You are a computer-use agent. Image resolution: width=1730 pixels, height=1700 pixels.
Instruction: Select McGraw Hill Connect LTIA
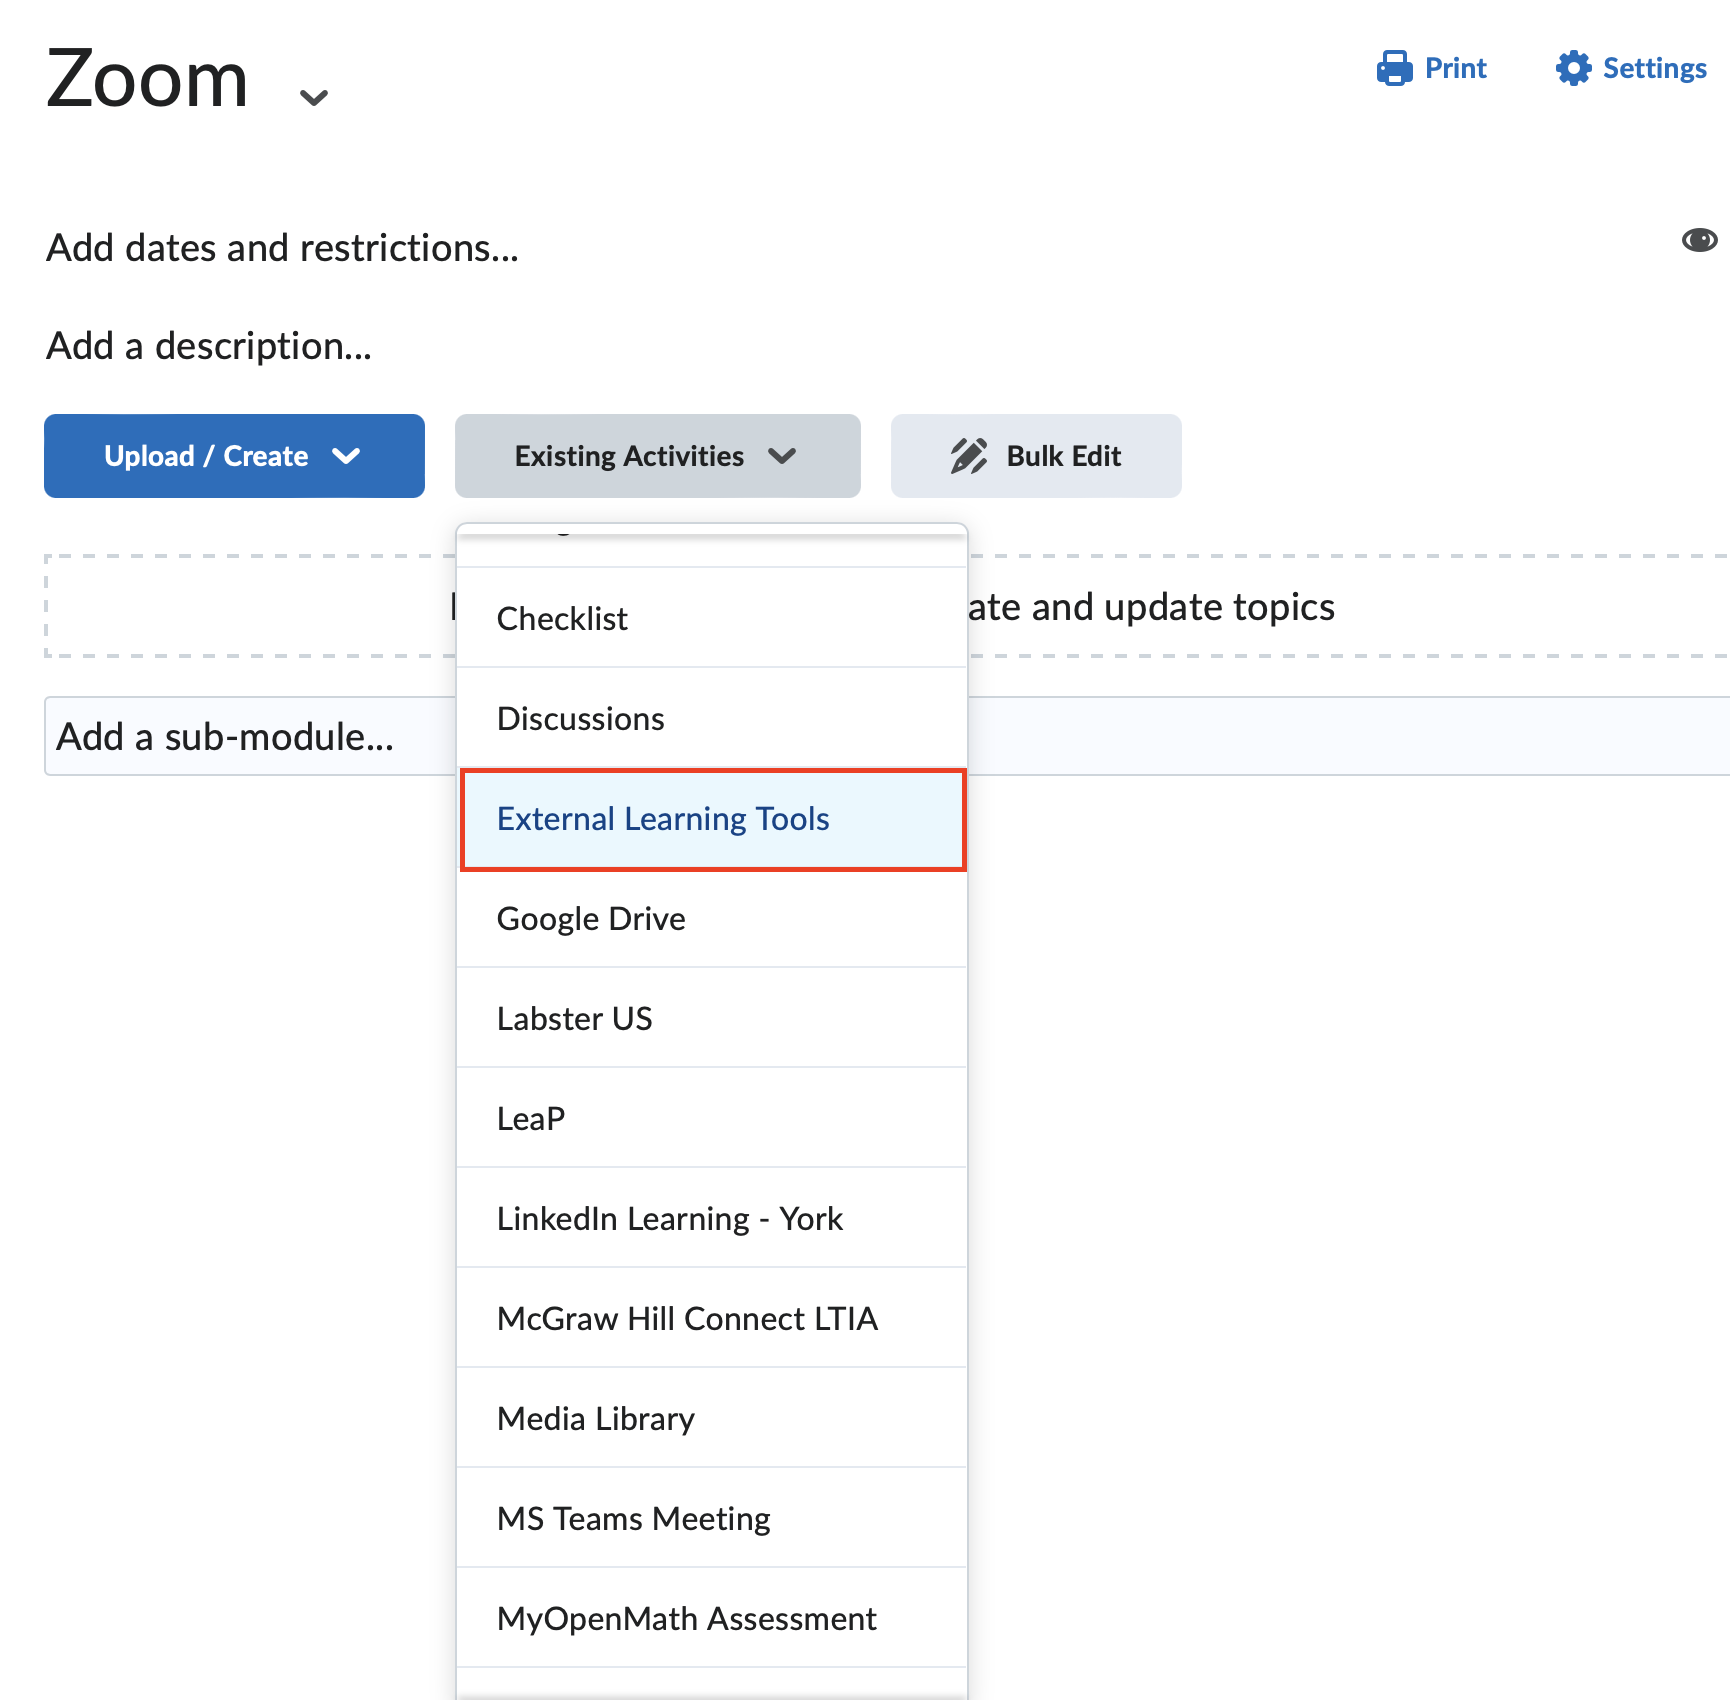coord(712,1318)
